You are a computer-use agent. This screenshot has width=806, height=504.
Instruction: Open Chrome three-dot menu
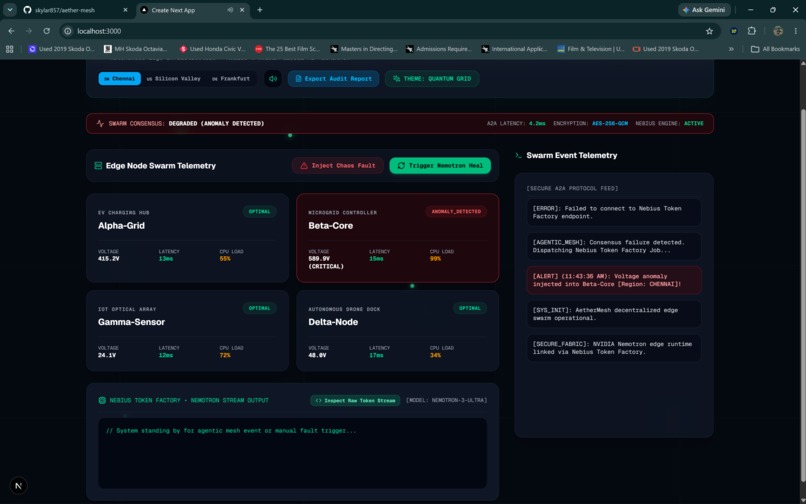[x=795, y=31]
